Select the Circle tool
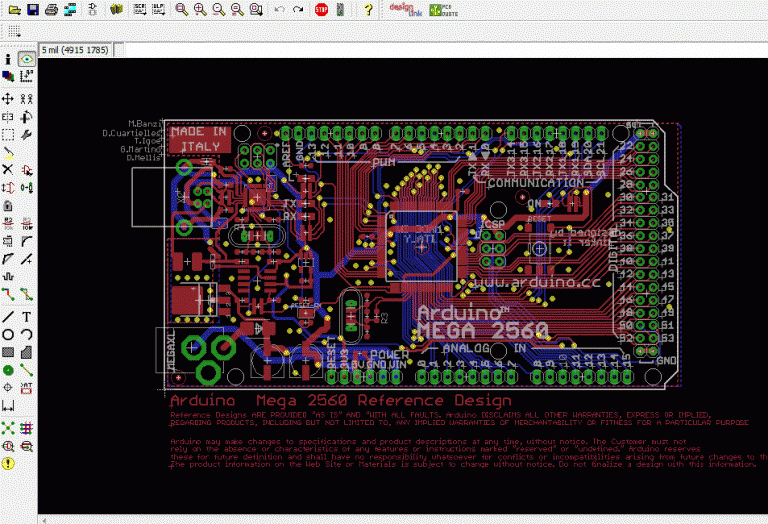Viewport: 768px width, 524px height. tap(8, 334)
